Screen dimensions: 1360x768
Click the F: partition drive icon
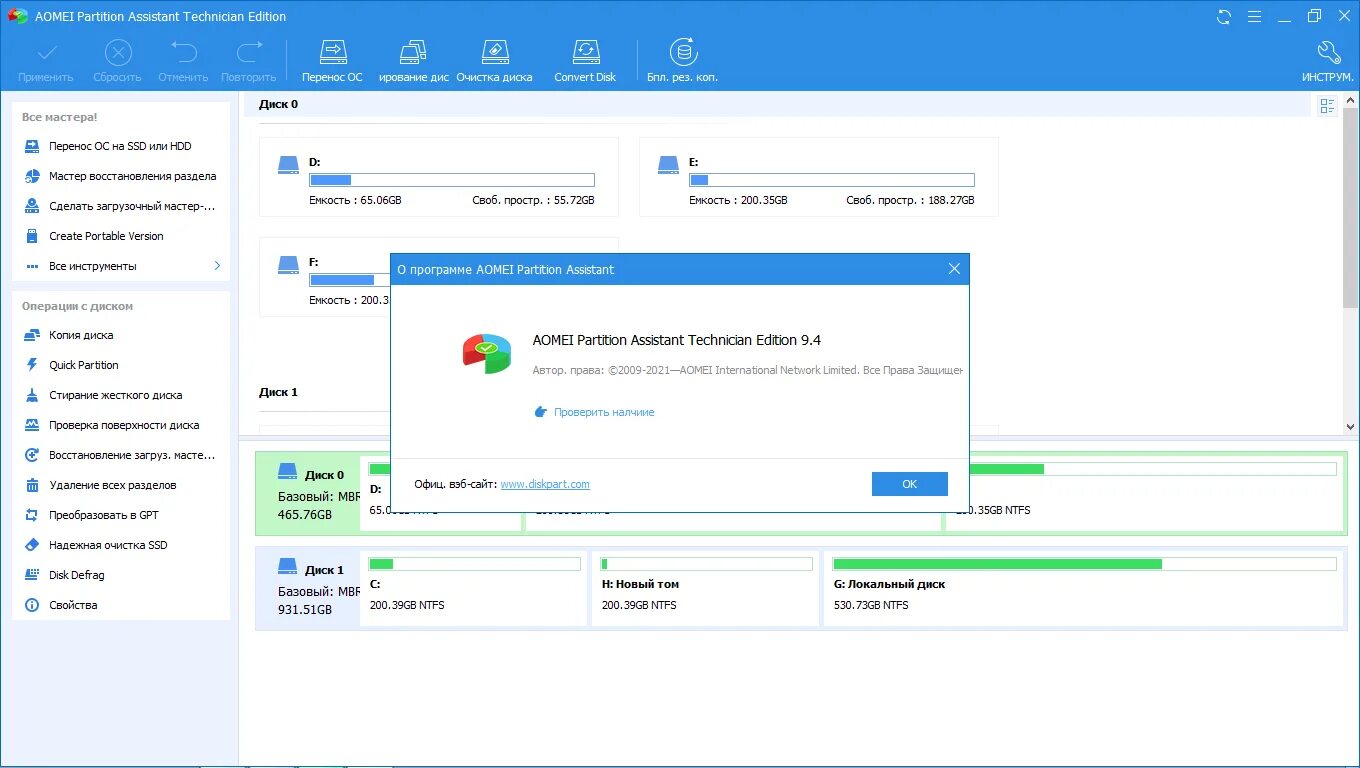click(288, 265)
